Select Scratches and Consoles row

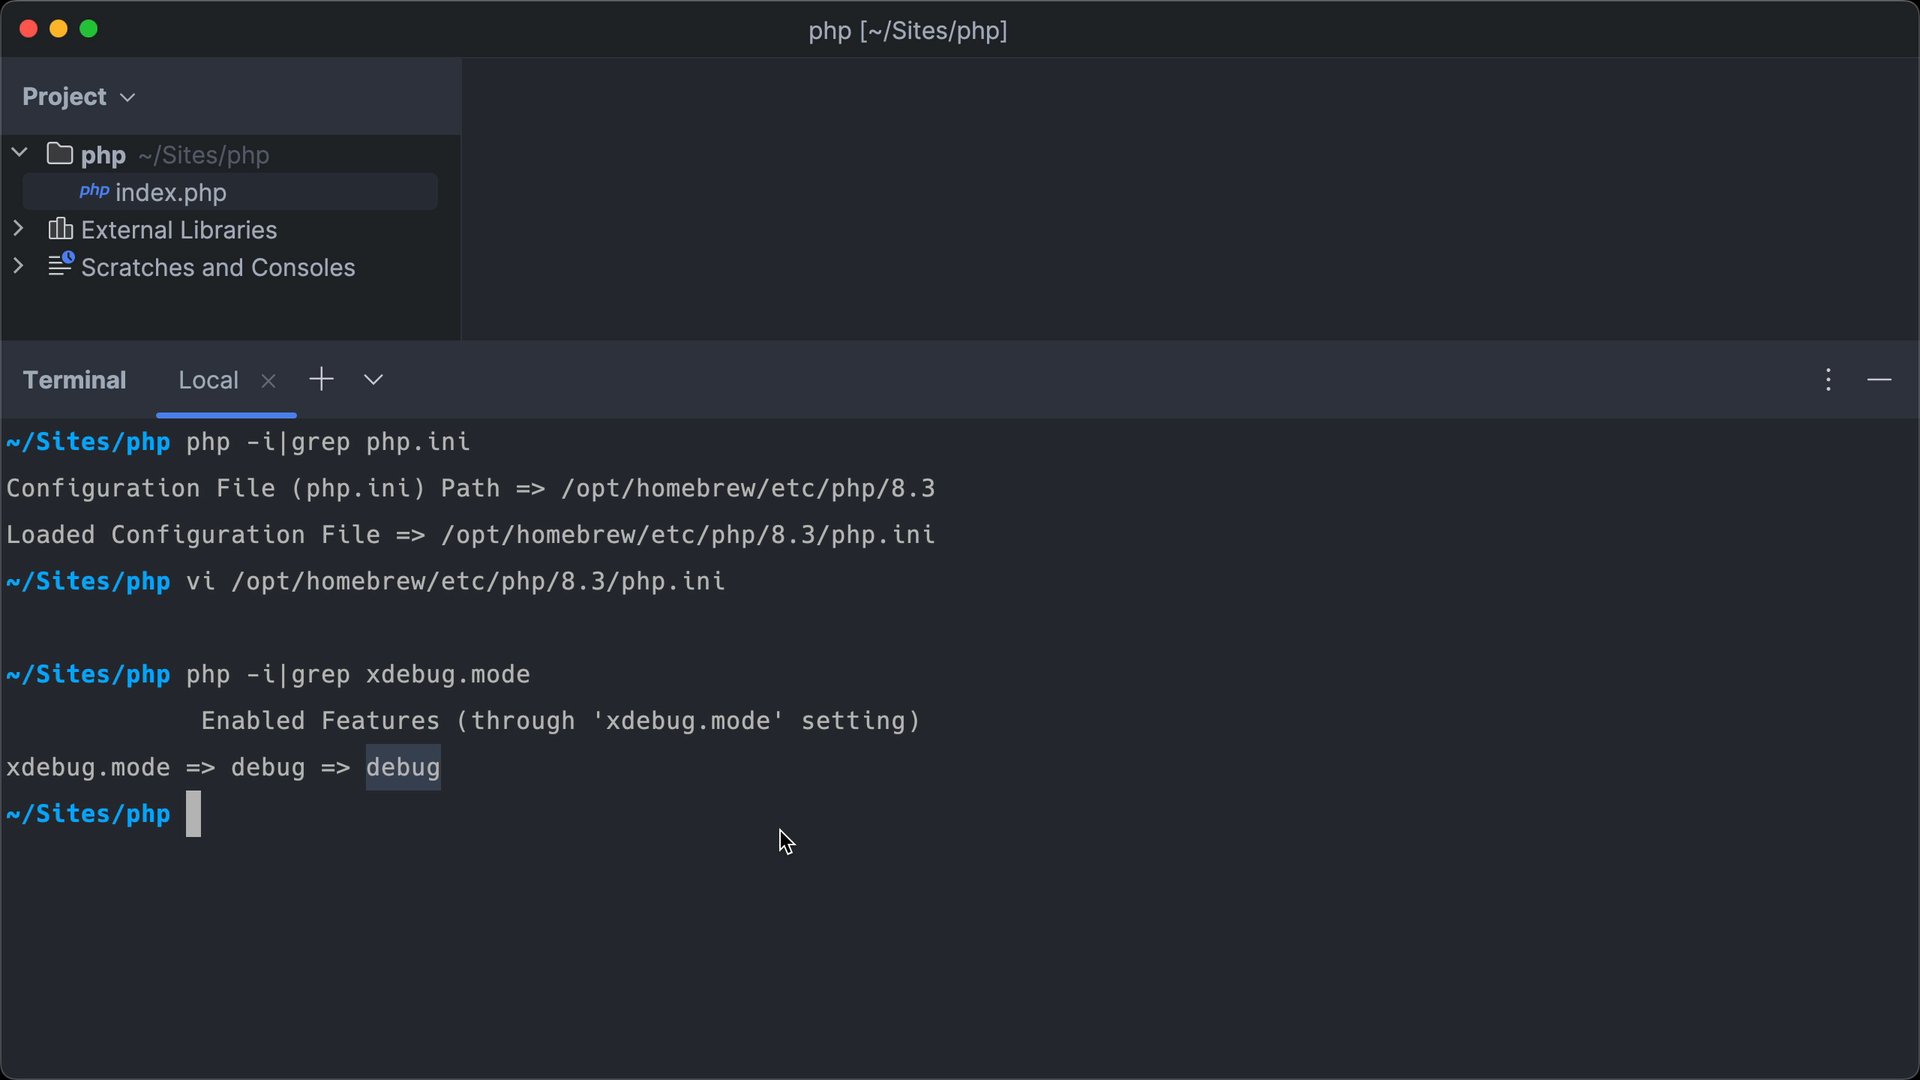230,267
